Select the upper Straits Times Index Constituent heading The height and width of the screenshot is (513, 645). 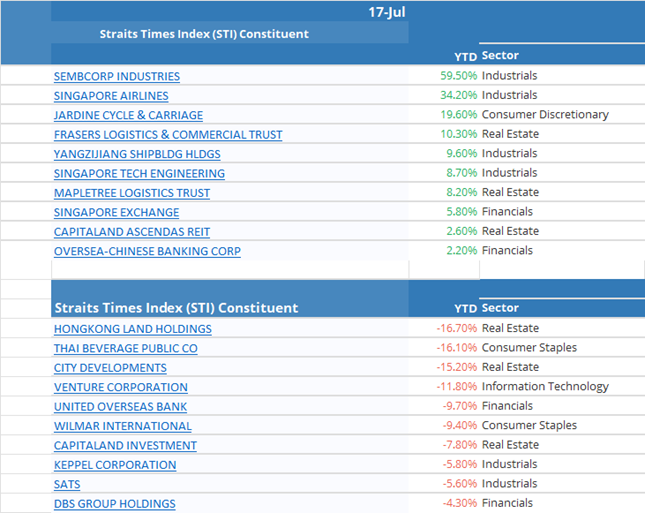coord(204,34)
